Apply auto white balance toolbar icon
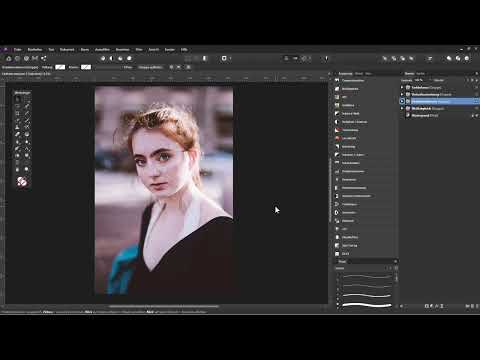Image resolution: width=480 pixels, height=360 pixels. 129,58
